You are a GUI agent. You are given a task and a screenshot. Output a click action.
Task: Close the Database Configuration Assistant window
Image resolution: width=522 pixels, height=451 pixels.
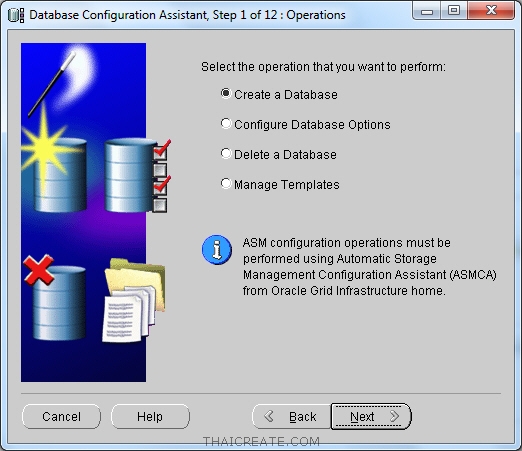click(x=491, y=11)
